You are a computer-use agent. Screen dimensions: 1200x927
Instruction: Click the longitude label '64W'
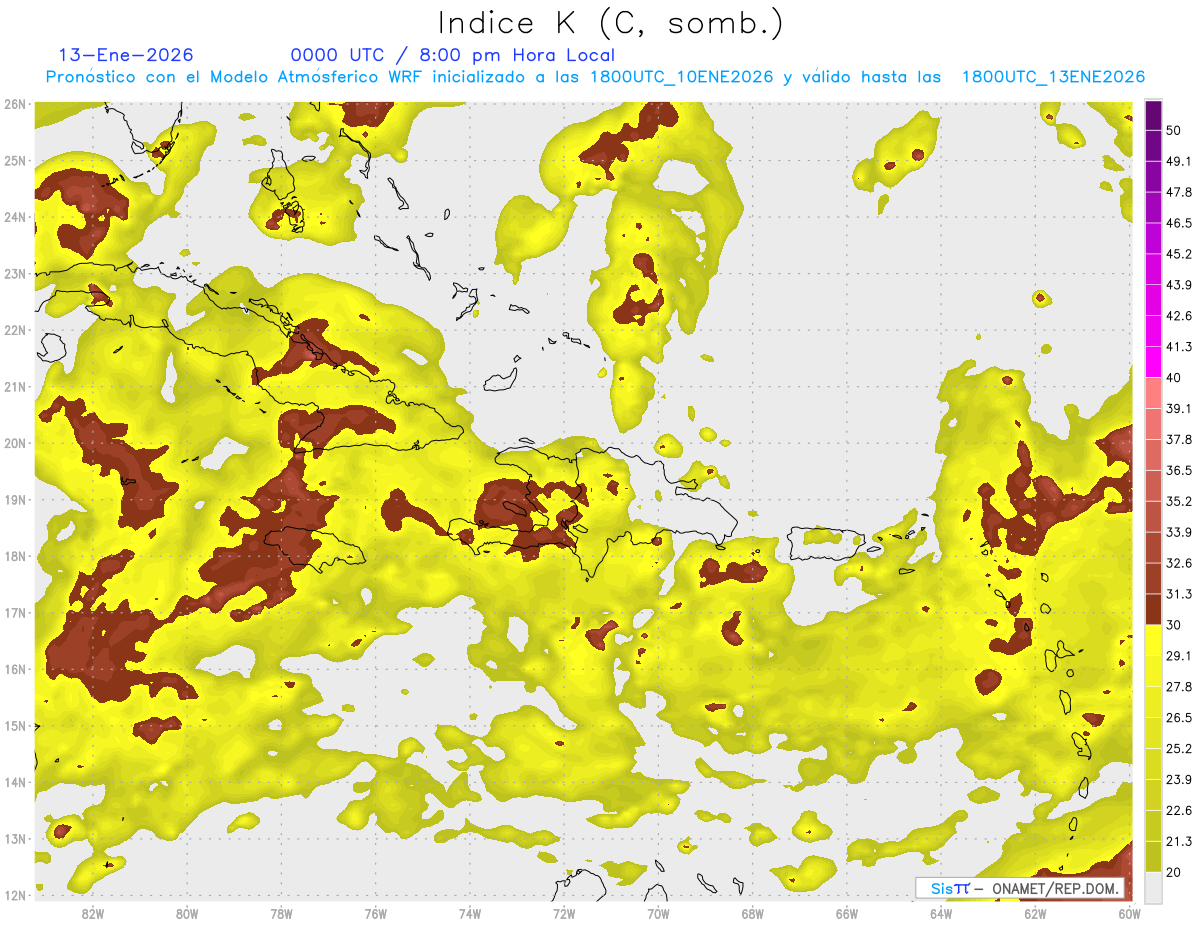[x=940, y=914]
